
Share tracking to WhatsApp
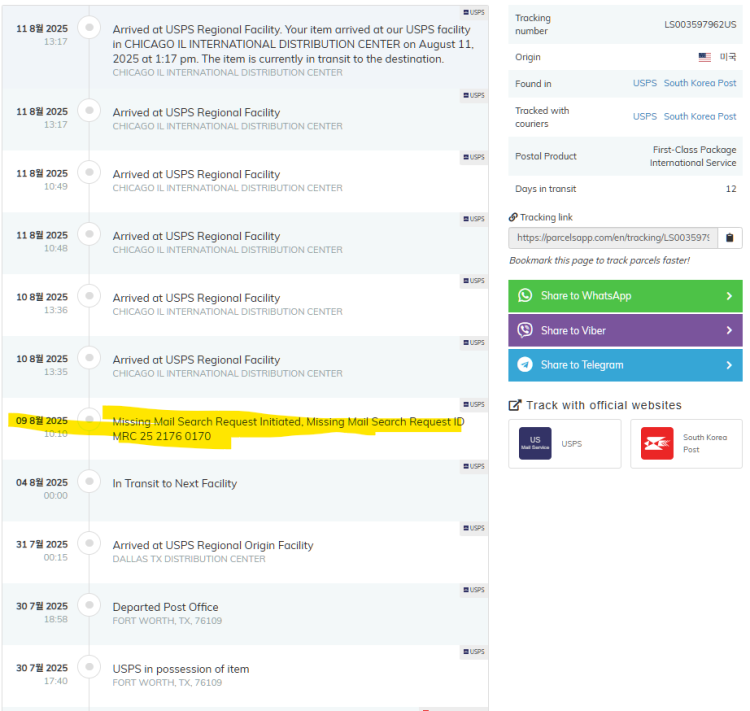coord(625,296)
